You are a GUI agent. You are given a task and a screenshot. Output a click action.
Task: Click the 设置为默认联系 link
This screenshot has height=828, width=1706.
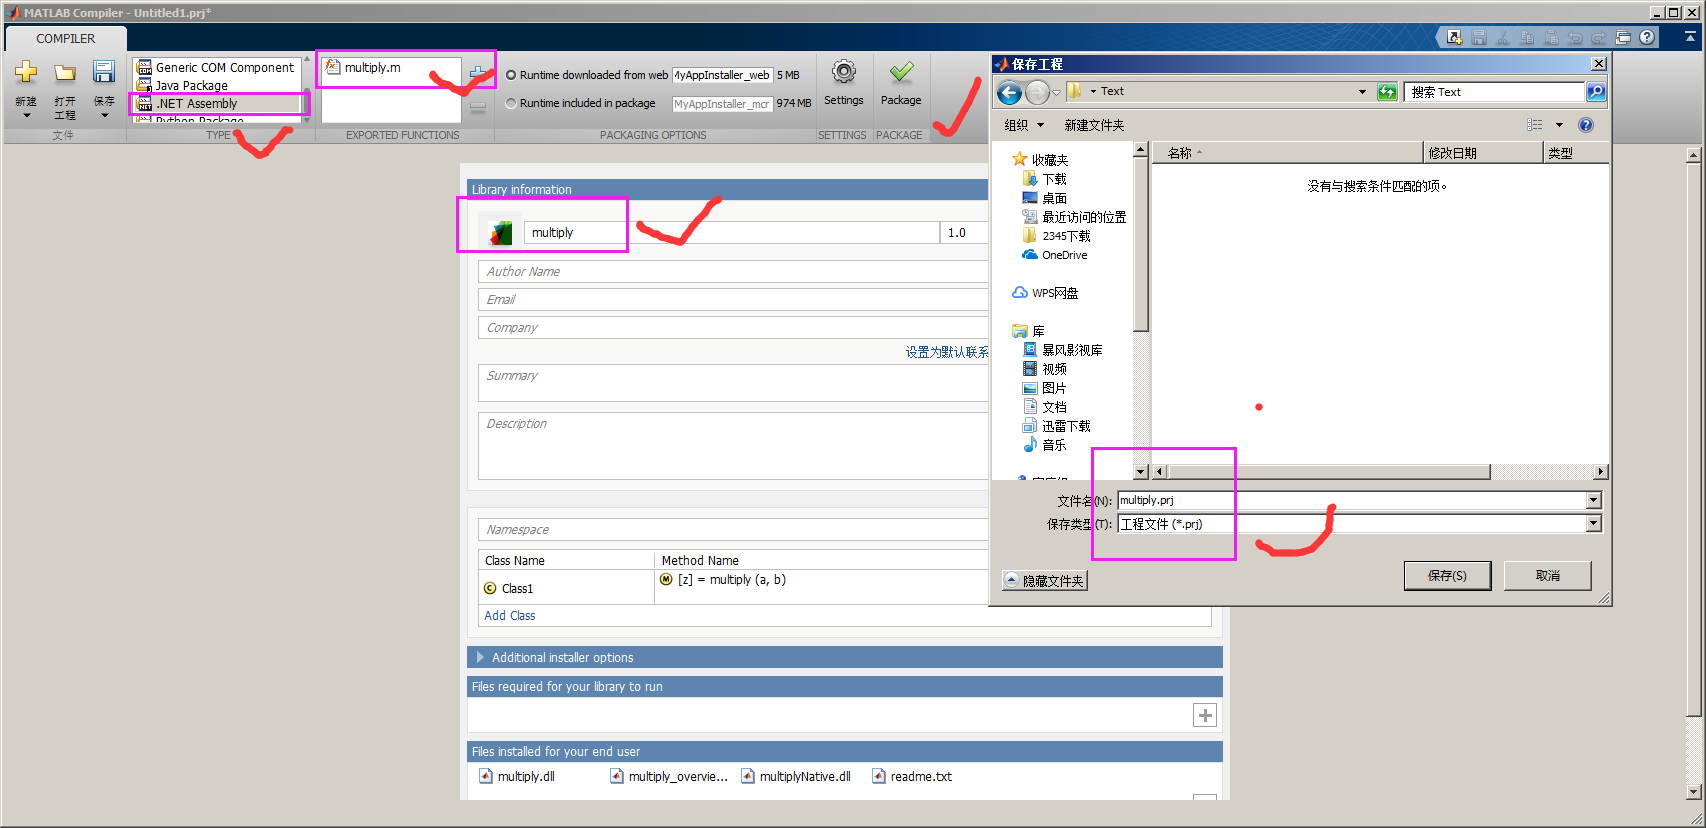click(947, 352)
